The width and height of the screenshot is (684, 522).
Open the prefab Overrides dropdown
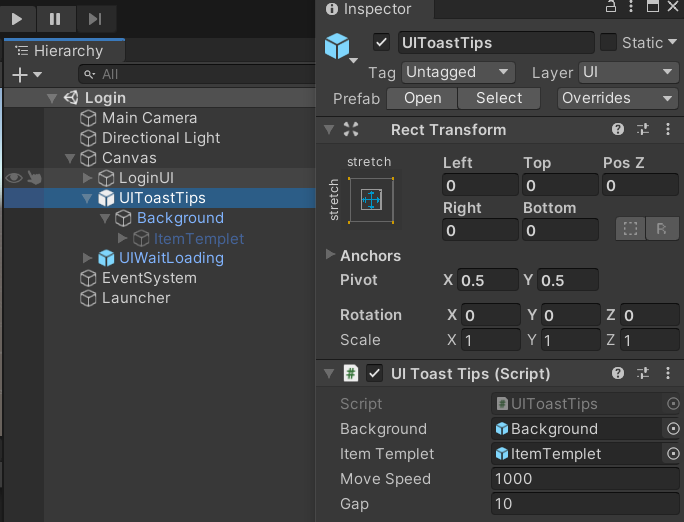[x=618, y=98]
